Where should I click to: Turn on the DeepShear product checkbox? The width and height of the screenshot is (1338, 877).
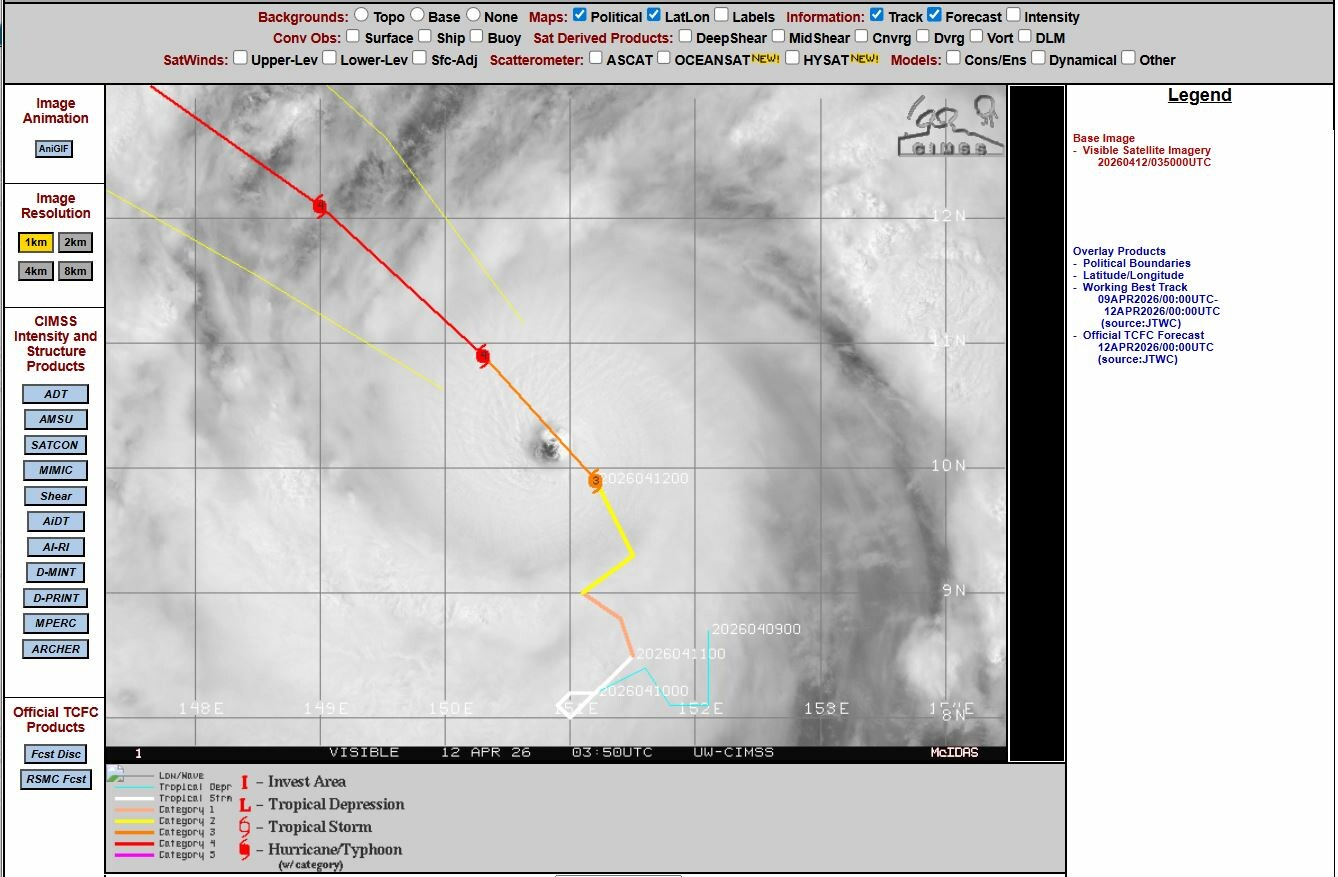pyautogui.click(x=685, y=37)
